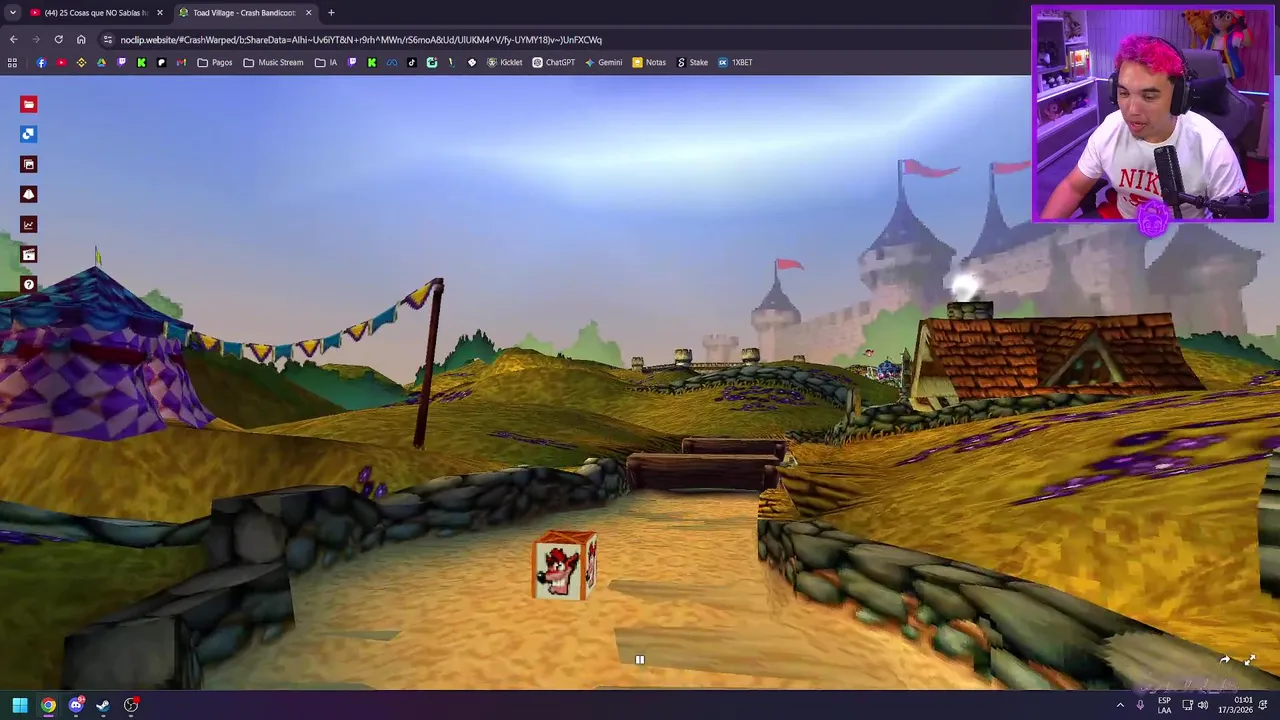
Task: Open the Textures panel icon
Action: (x=28, y=164)
